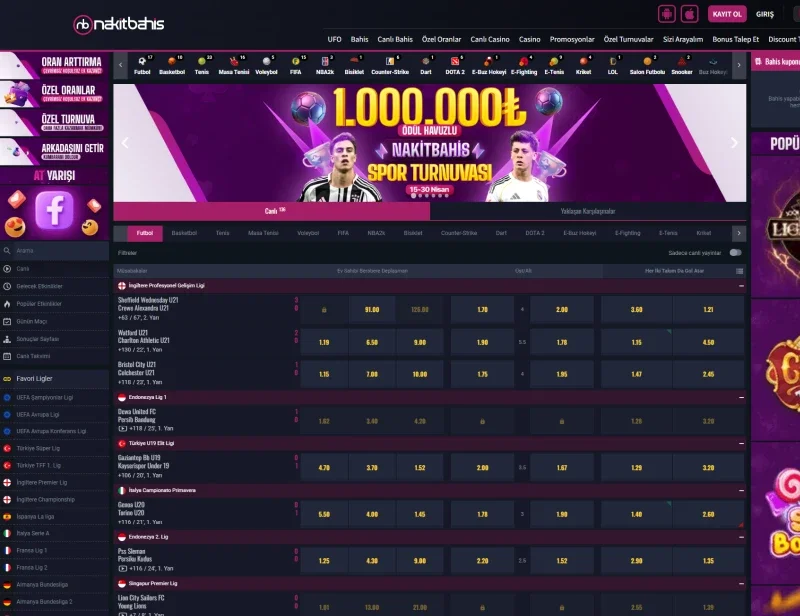Select the Masa Tenisi filter tab
The image size is (800, 616).
(x=263, y=233)
